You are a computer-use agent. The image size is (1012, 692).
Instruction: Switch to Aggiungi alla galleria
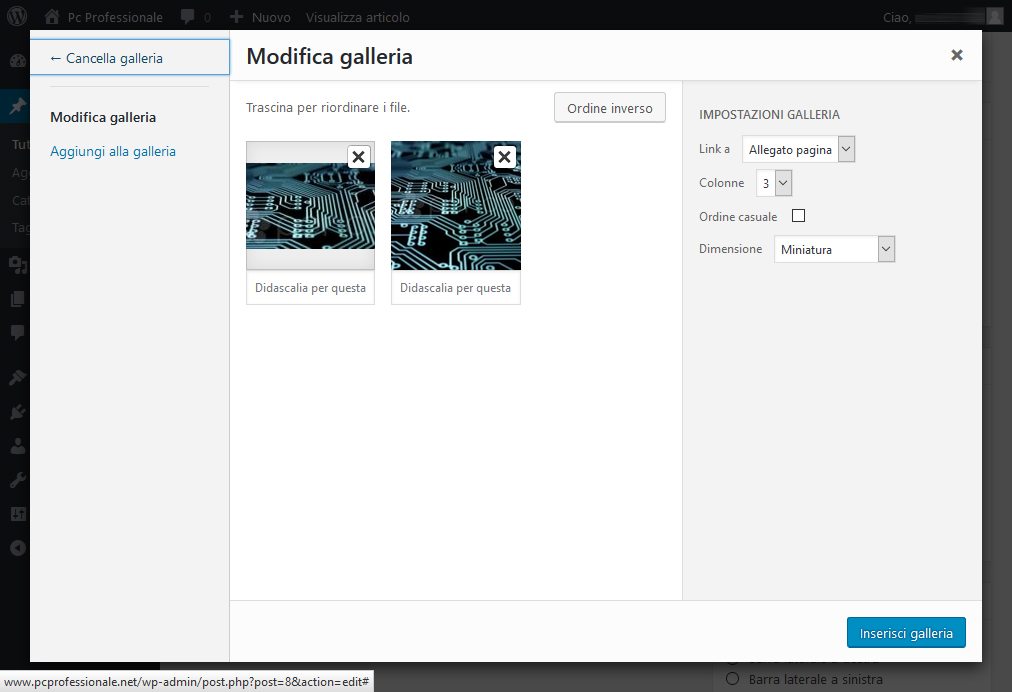tap(113, 151)
